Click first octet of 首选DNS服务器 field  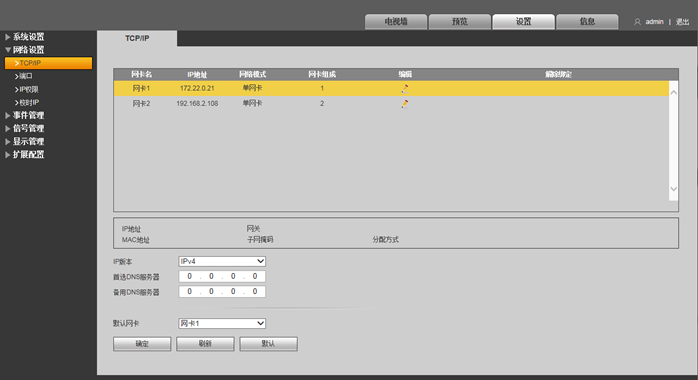point(189,276)
